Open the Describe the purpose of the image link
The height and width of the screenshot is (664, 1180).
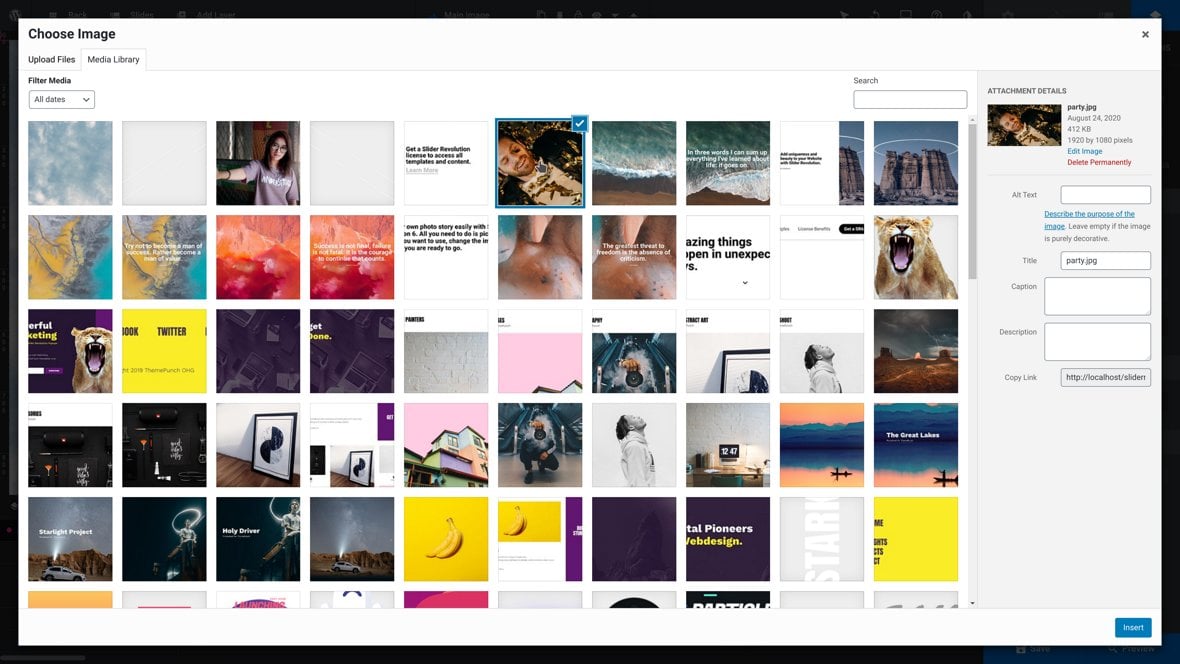pyautogui.click(x=1089, y=220)
